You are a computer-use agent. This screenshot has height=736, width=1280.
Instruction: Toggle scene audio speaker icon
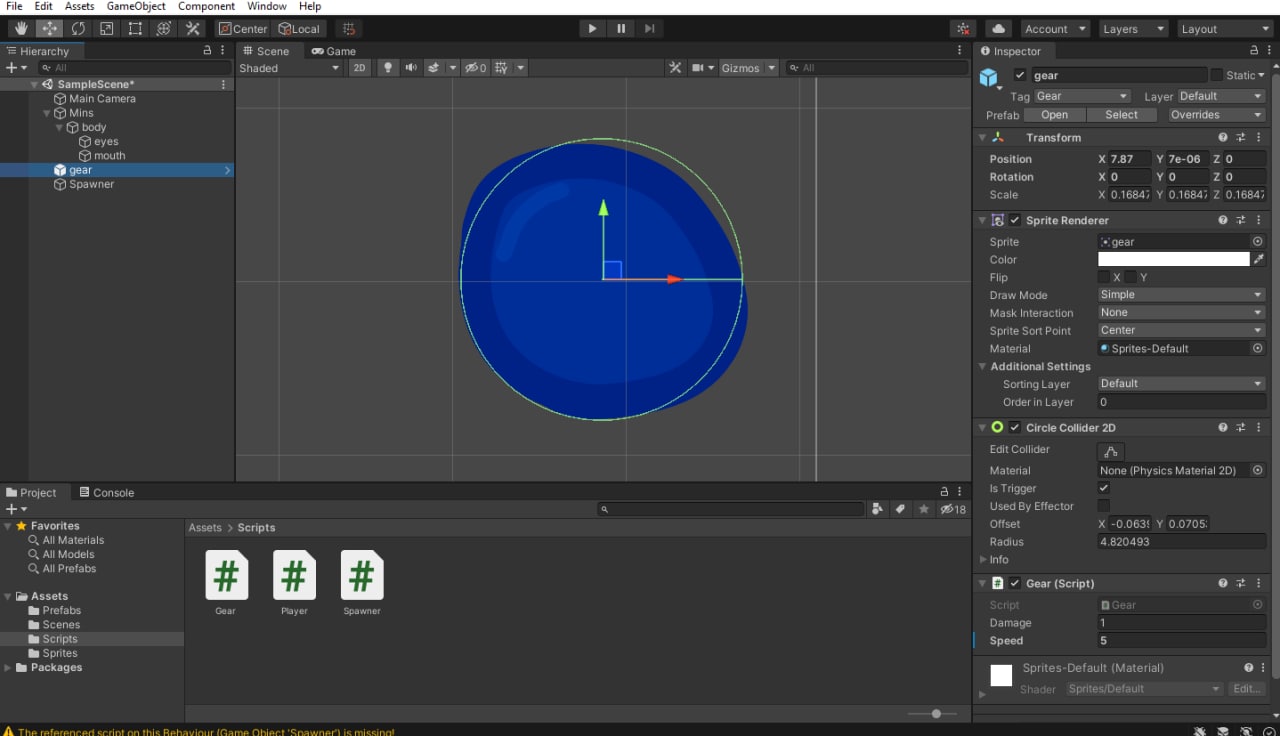coord(411,68)
